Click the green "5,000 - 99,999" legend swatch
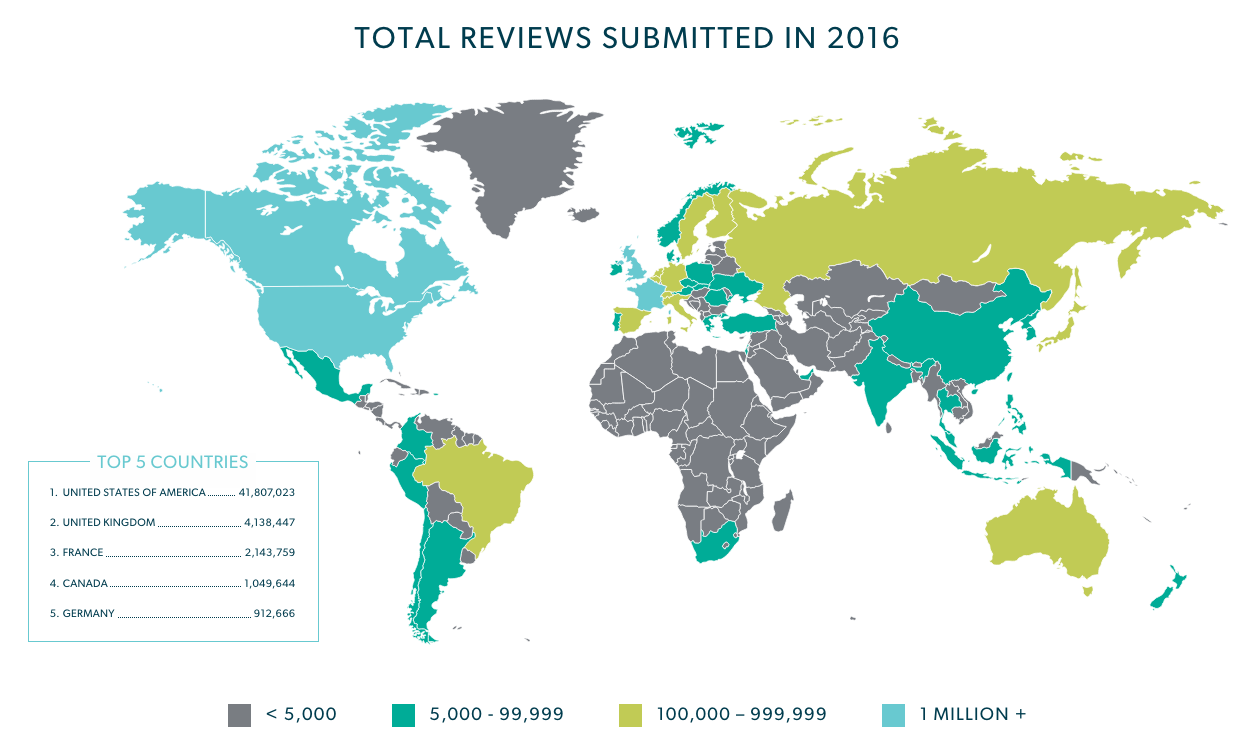1252x756 pixels. click(403, 715)
